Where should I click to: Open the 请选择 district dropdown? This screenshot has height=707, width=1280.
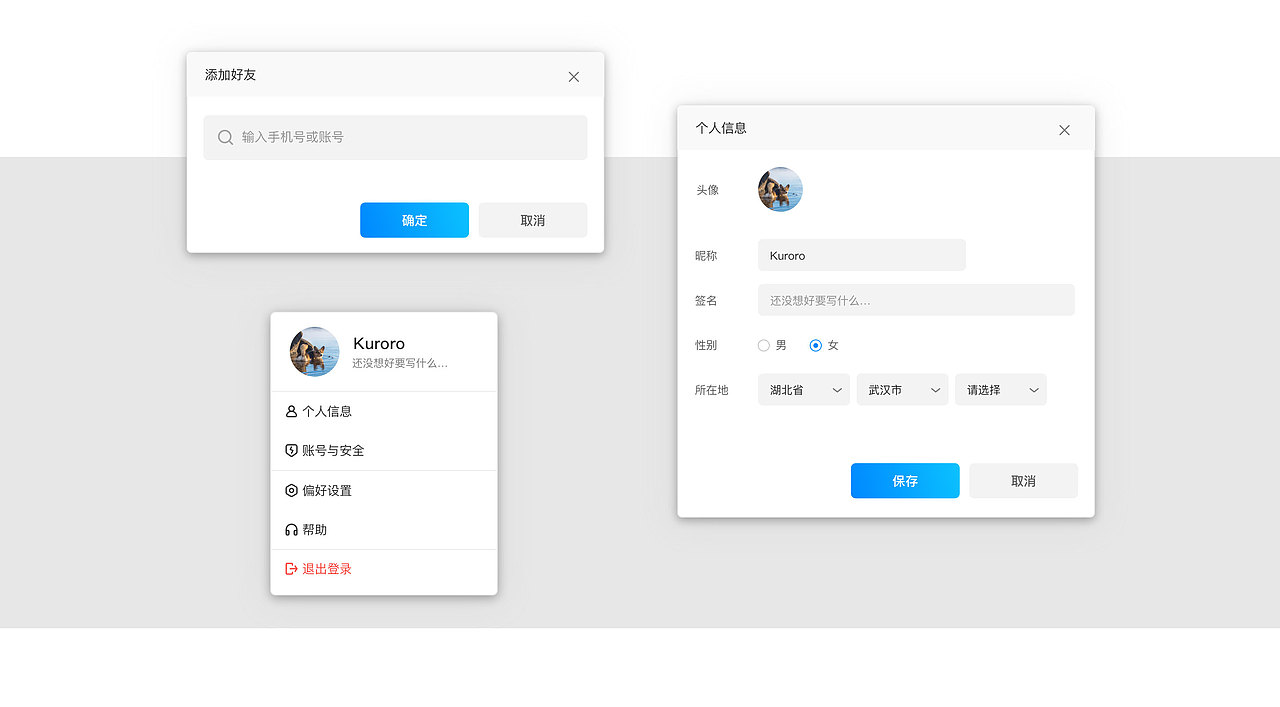point(1001,390)
